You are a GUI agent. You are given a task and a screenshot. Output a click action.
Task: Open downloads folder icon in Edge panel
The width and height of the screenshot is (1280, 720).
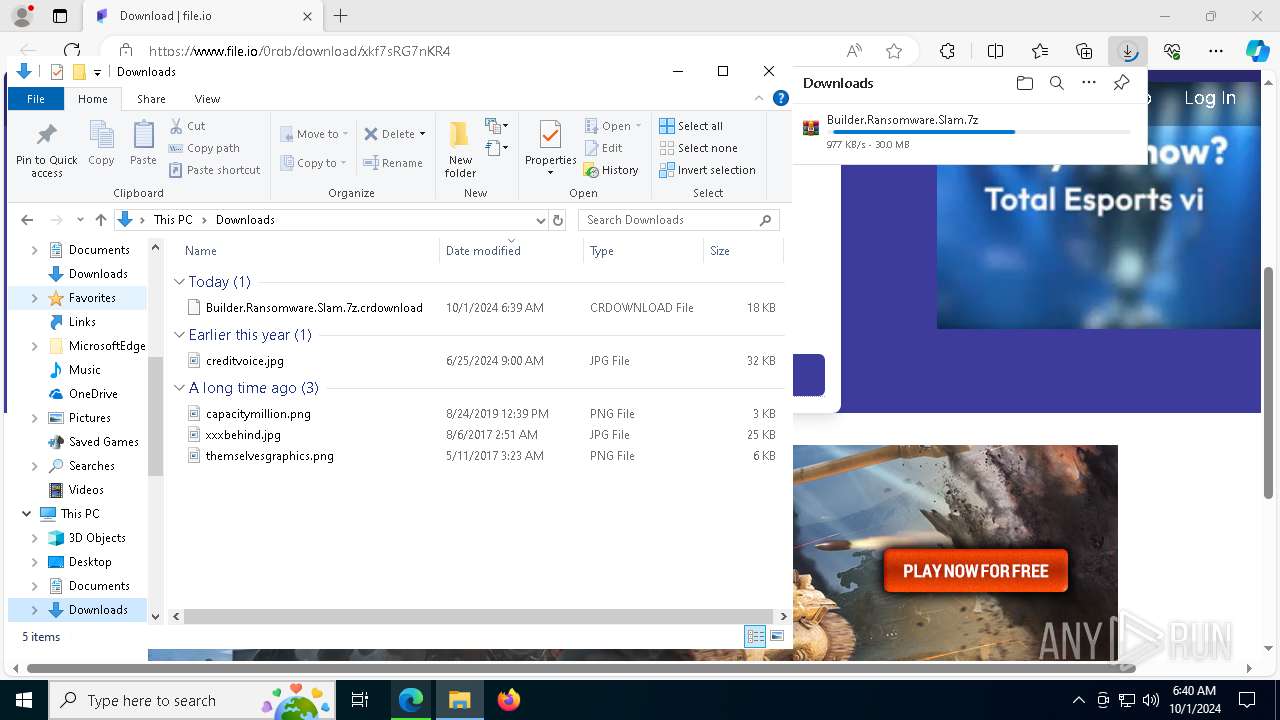[1024, 83]
